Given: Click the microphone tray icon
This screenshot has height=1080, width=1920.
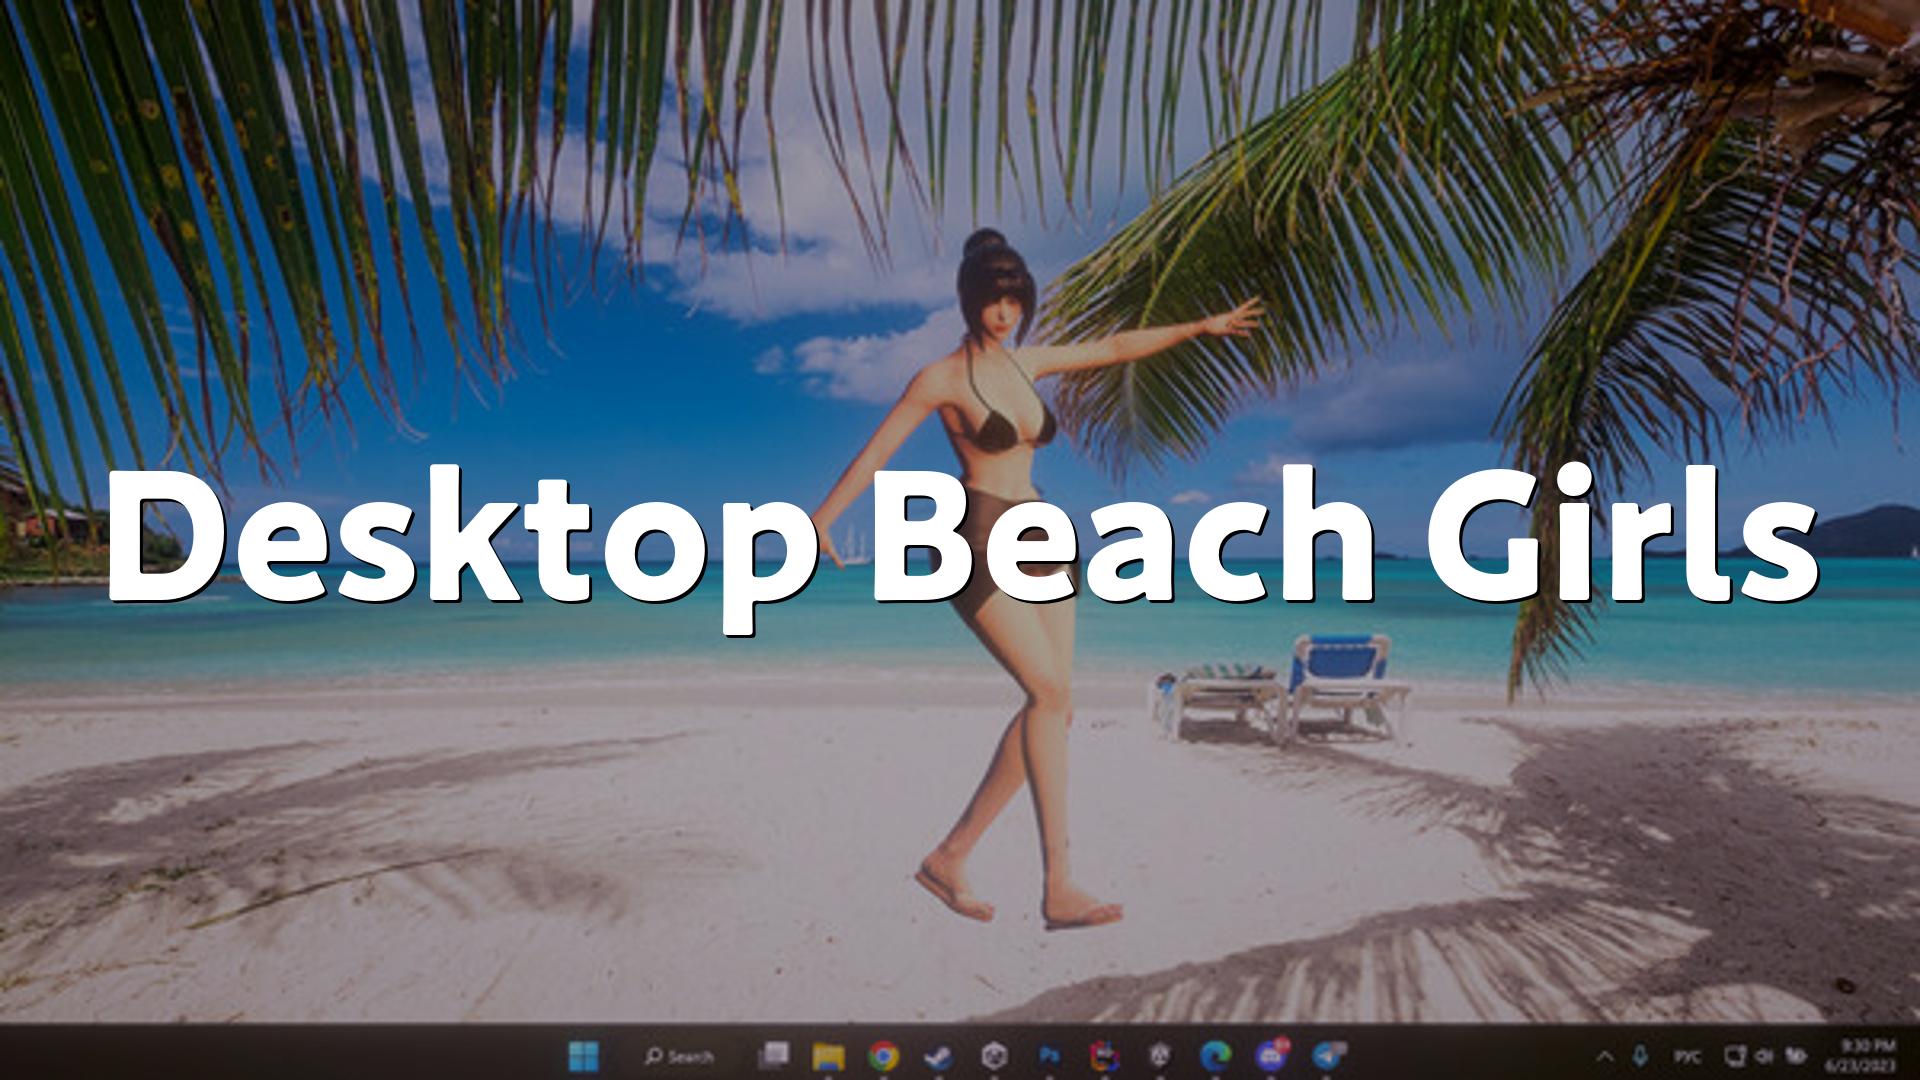Looking at the screenshot, I should pyautogui.click(x=1640, y=1056).
